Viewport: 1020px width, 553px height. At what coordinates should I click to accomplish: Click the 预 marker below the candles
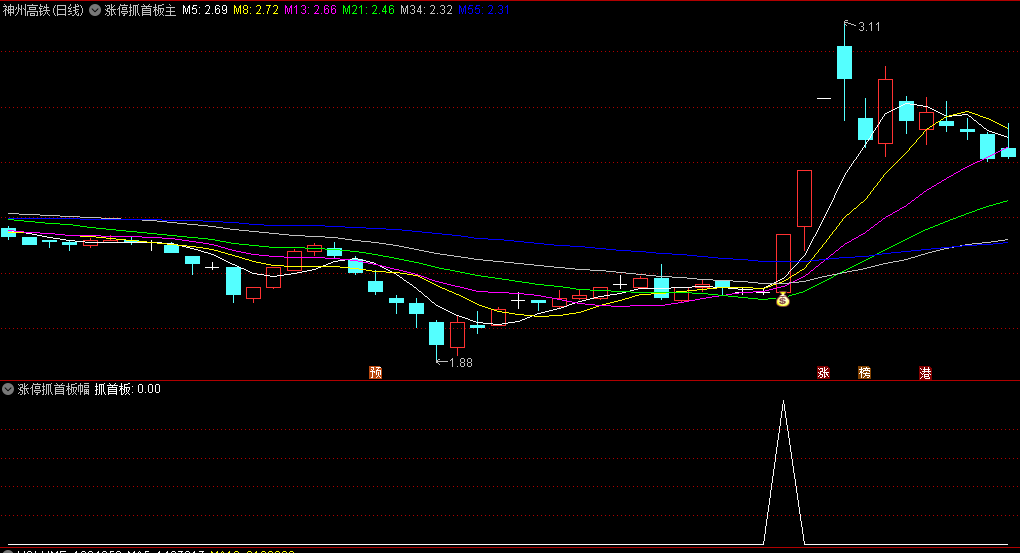coord(375,373)
